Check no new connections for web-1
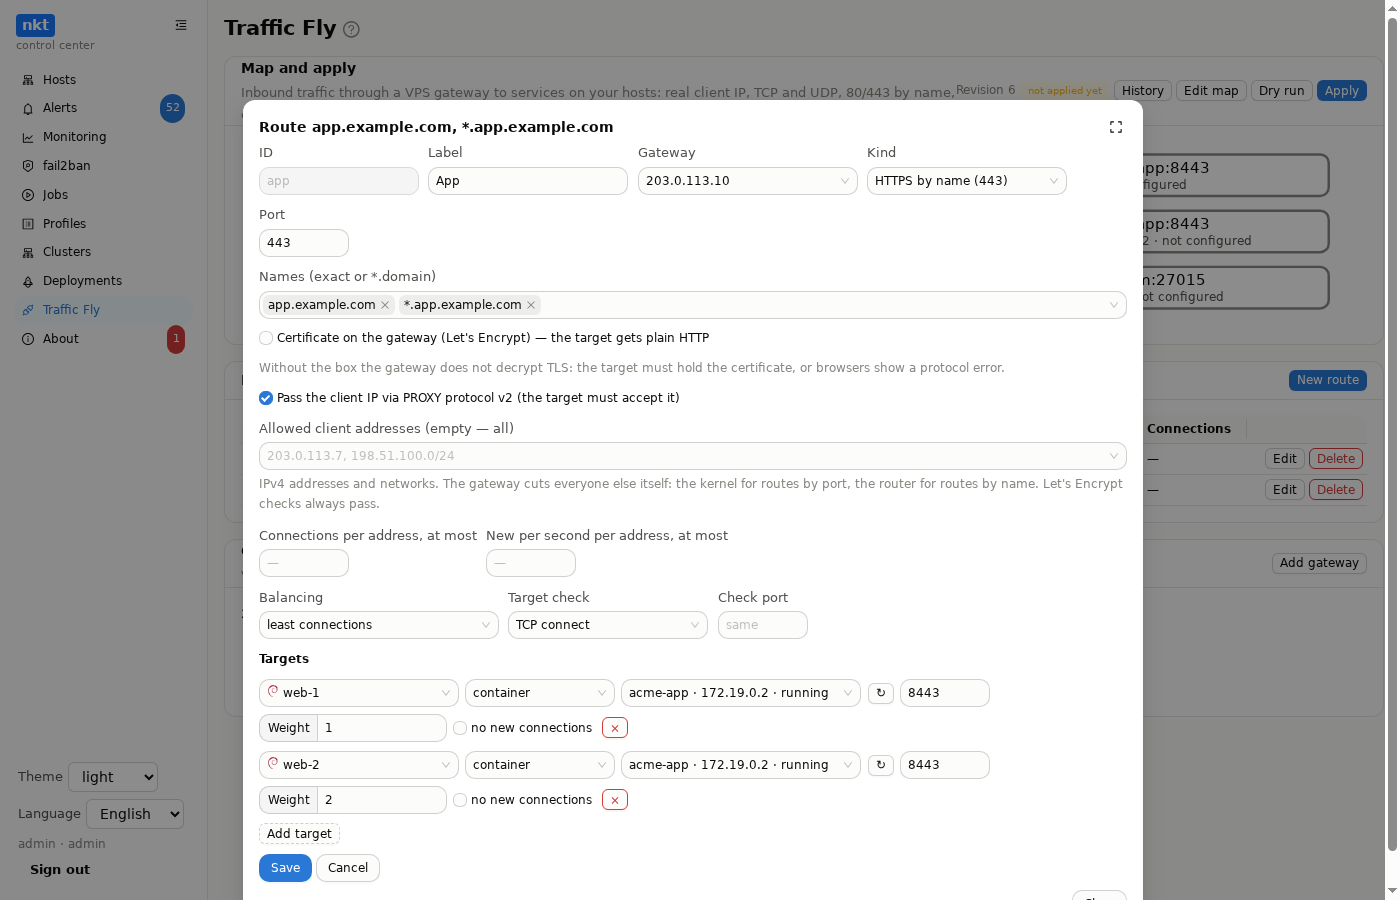This screenshot has height=900, width=1400. (460, 728)
